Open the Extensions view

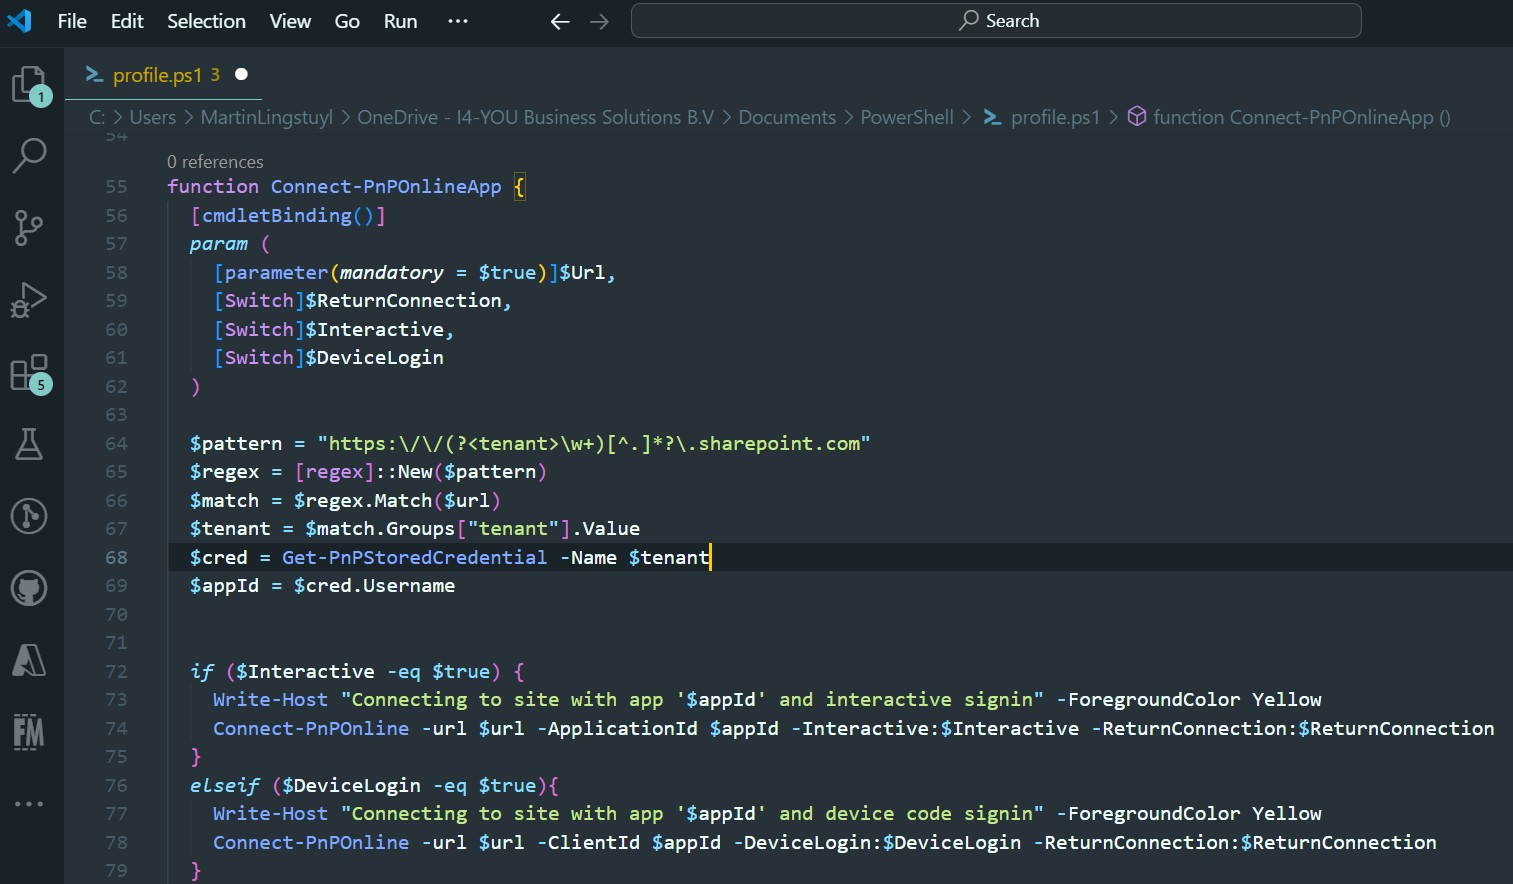coord(30,373)
